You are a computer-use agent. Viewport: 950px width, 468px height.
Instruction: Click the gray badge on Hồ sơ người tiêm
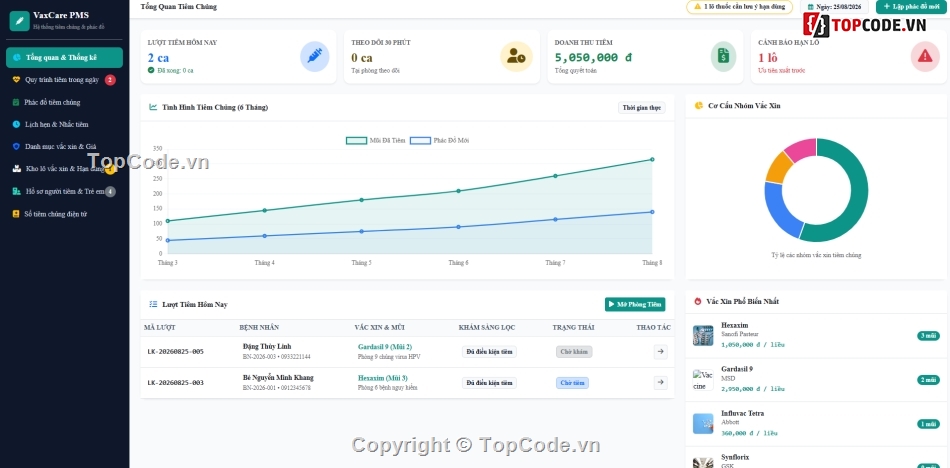(110, 192)
